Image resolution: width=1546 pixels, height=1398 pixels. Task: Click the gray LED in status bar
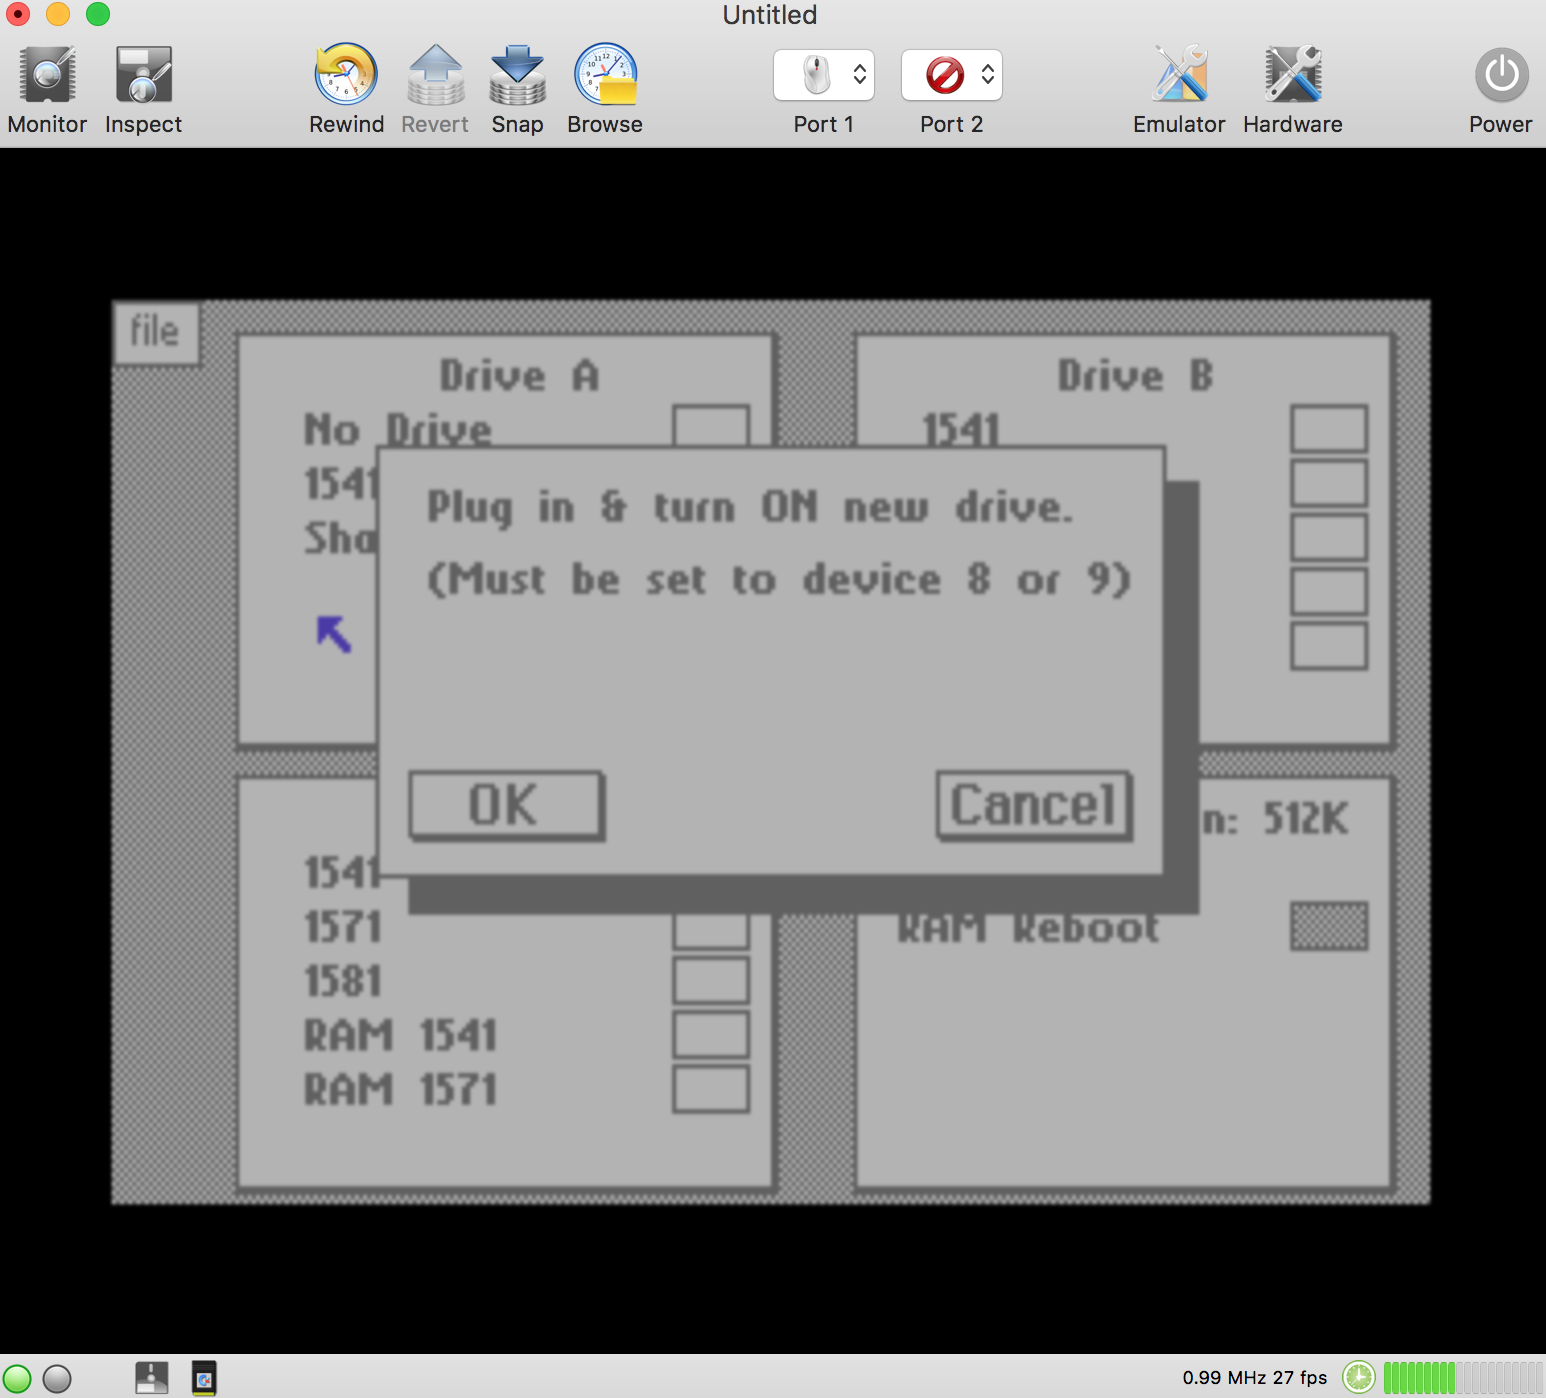pos(57,1379)
